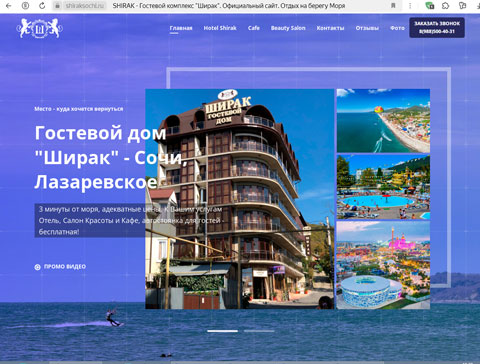Open the puzzle-piece extensions icon

[x=446, y=6]
